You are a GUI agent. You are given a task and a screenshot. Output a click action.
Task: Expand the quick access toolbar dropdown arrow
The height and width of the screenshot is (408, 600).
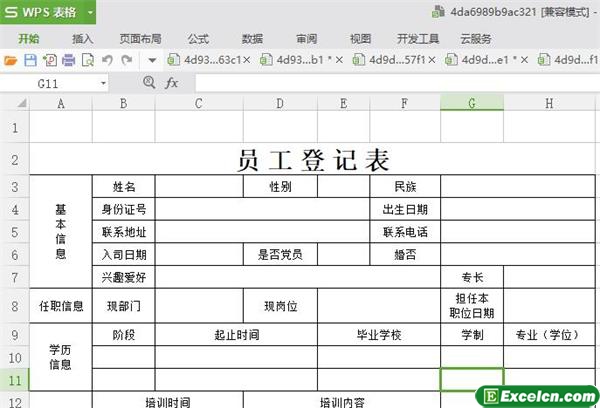click(x=152, y=60)
